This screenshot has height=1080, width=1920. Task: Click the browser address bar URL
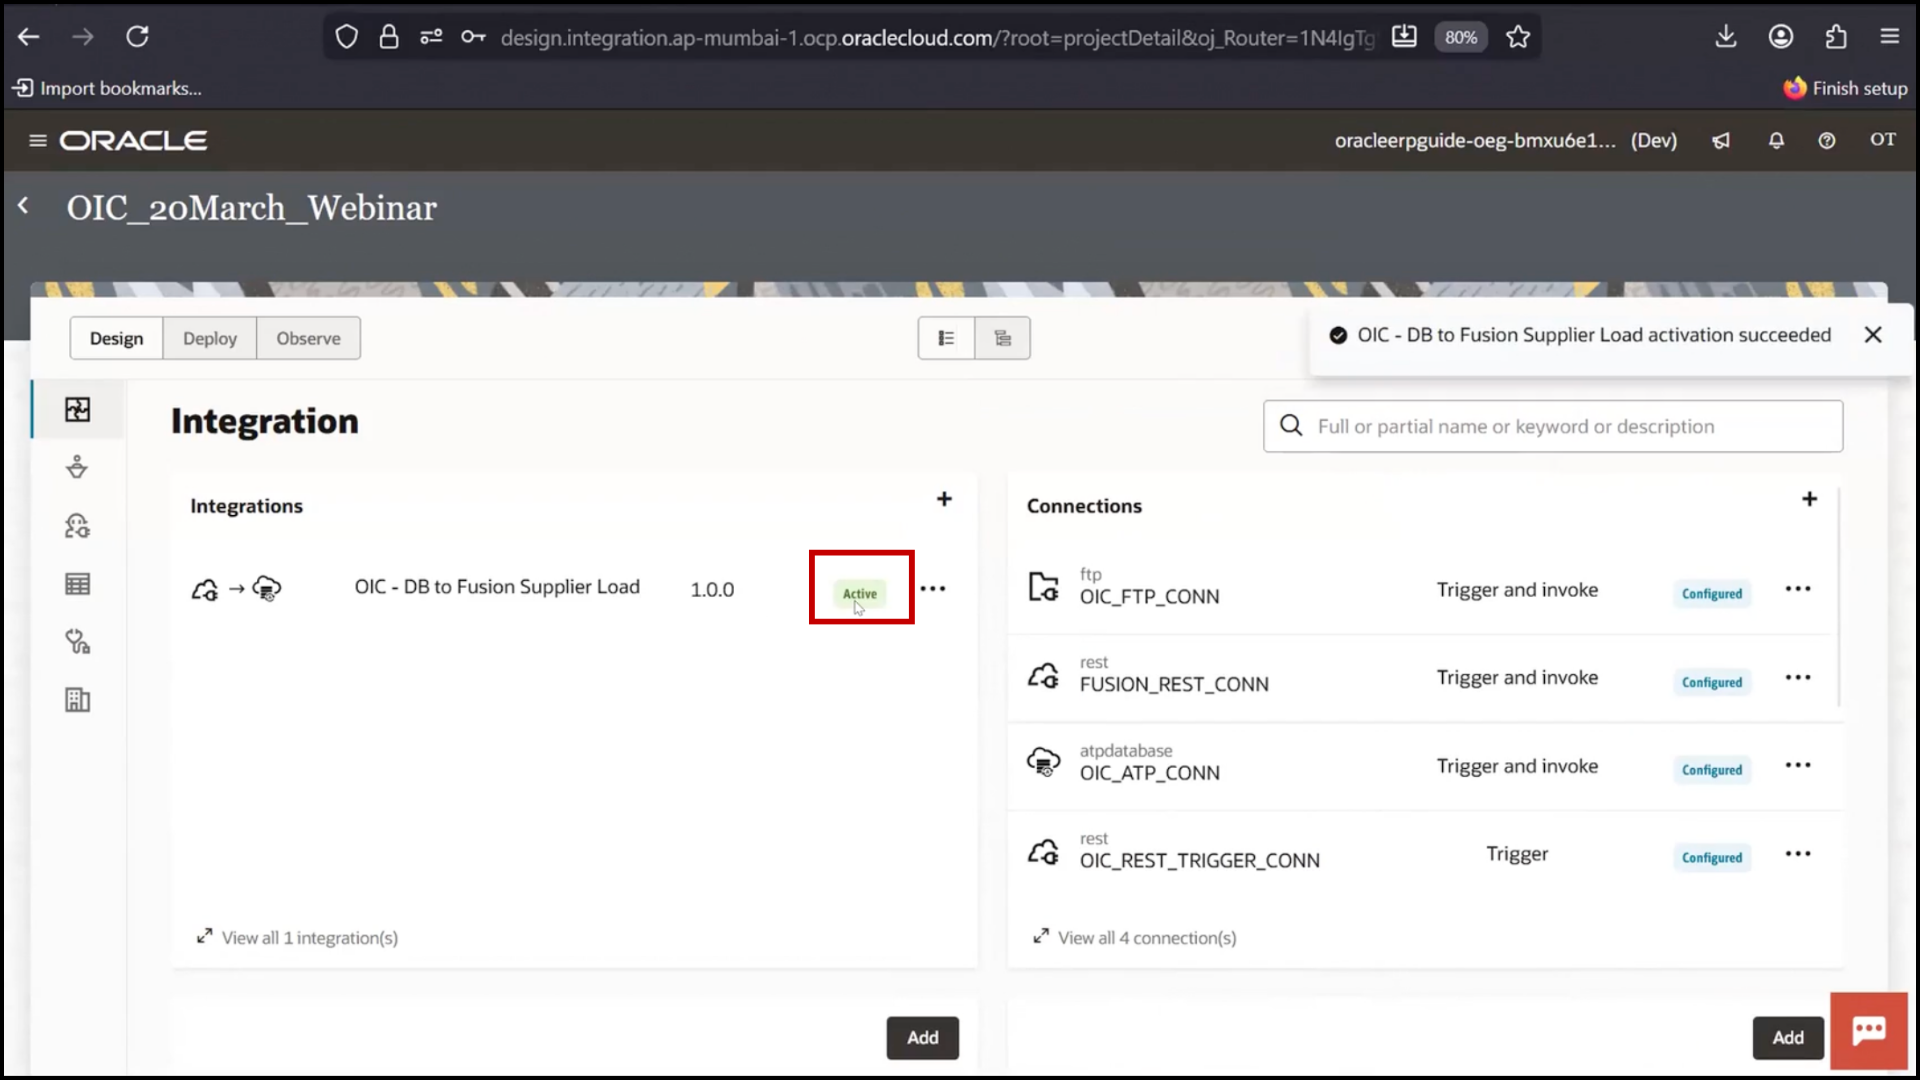[x=937, y=38]
